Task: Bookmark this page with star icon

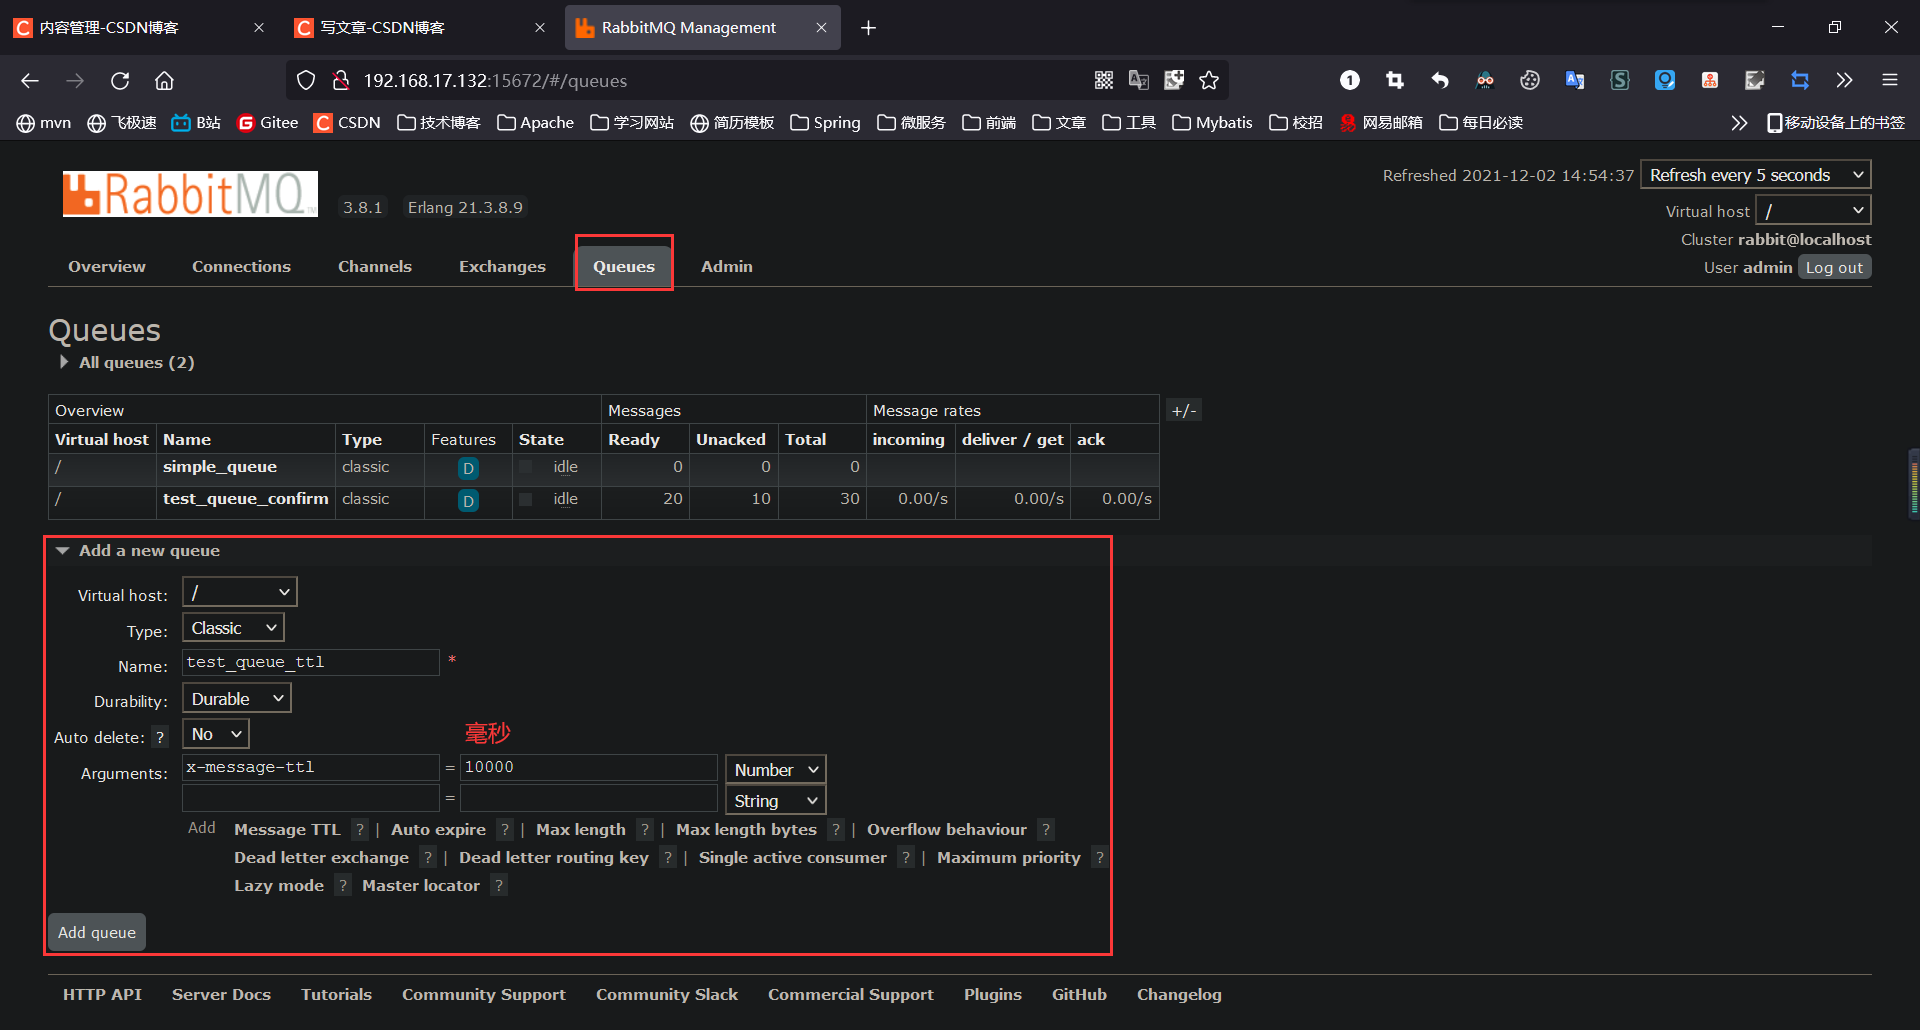Action: 1209,81
